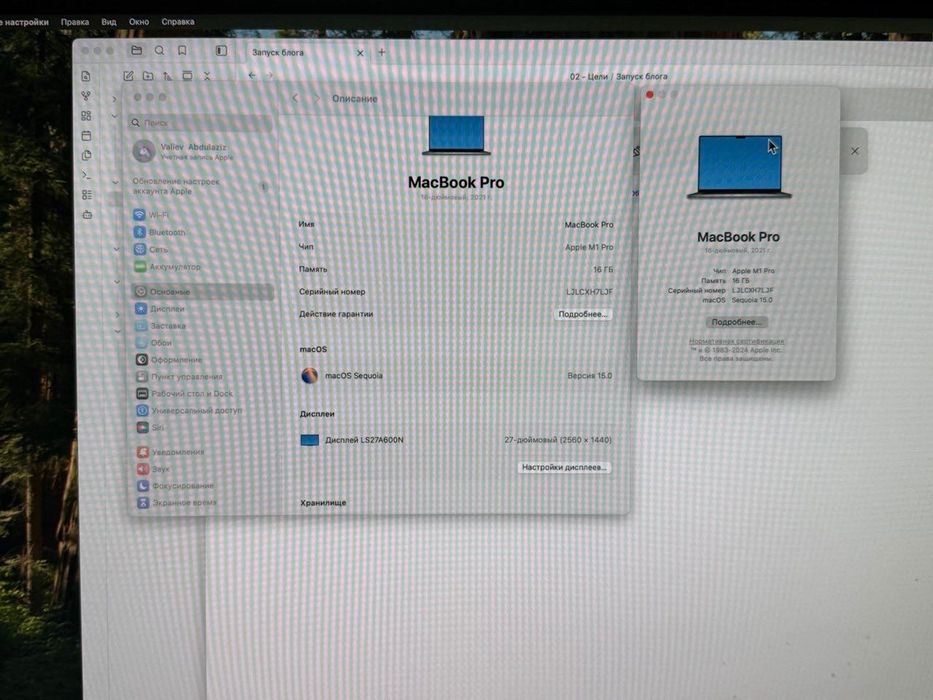933x700 pixels.
Task: Click the MacBook Pro value in Имя row
Action: (588, 225)
